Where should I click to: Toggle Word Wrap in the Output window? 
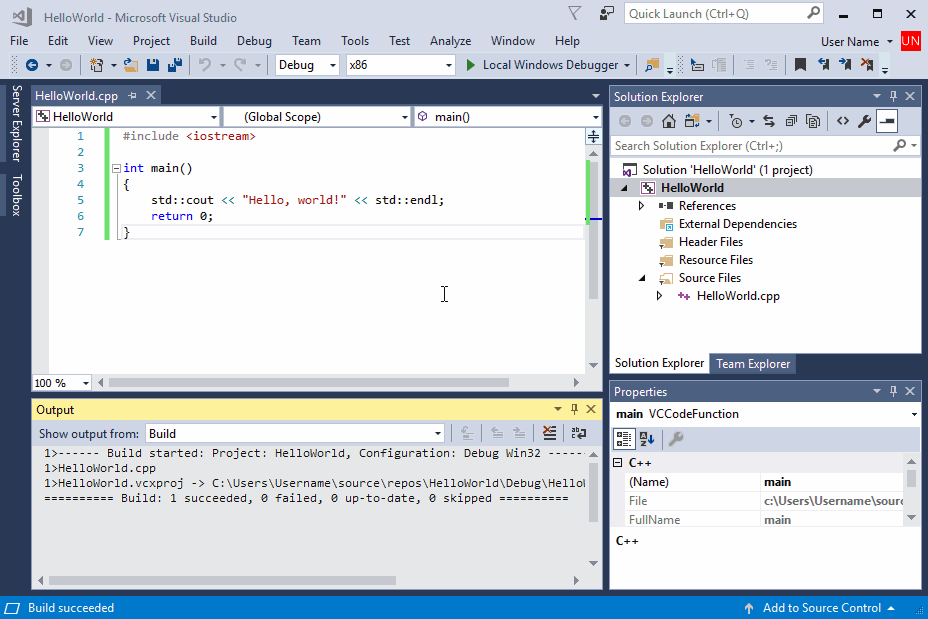(579, 433)
